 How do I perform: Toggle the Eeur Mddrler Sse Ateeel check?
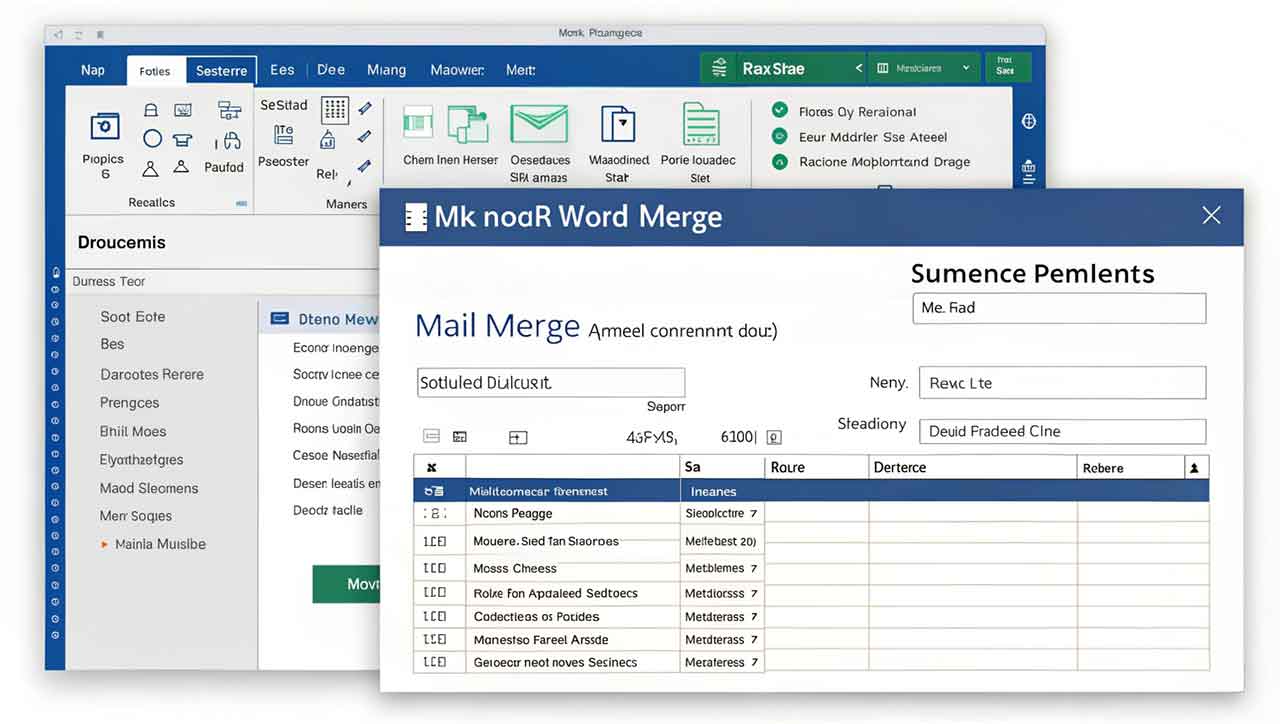coord(780,136)
